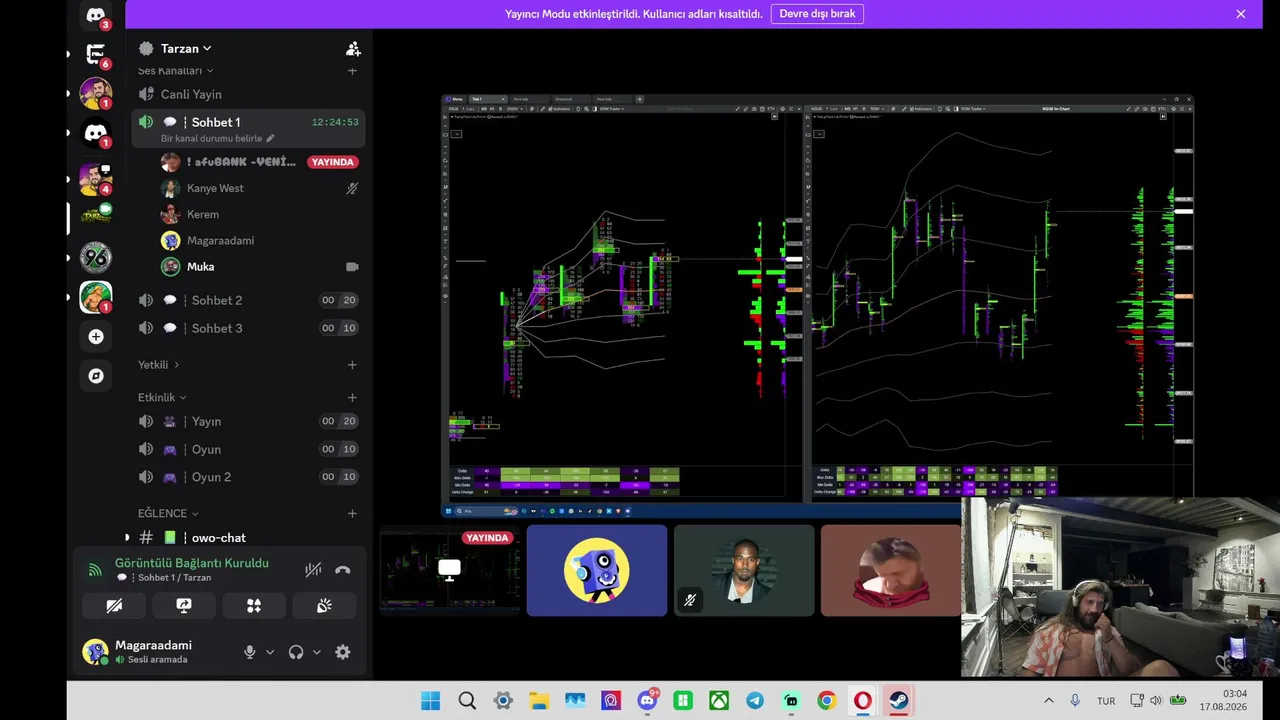Toggle system microphone icon in tray
Viewport: 1280px width, 720px height.
click(1075, 701)
